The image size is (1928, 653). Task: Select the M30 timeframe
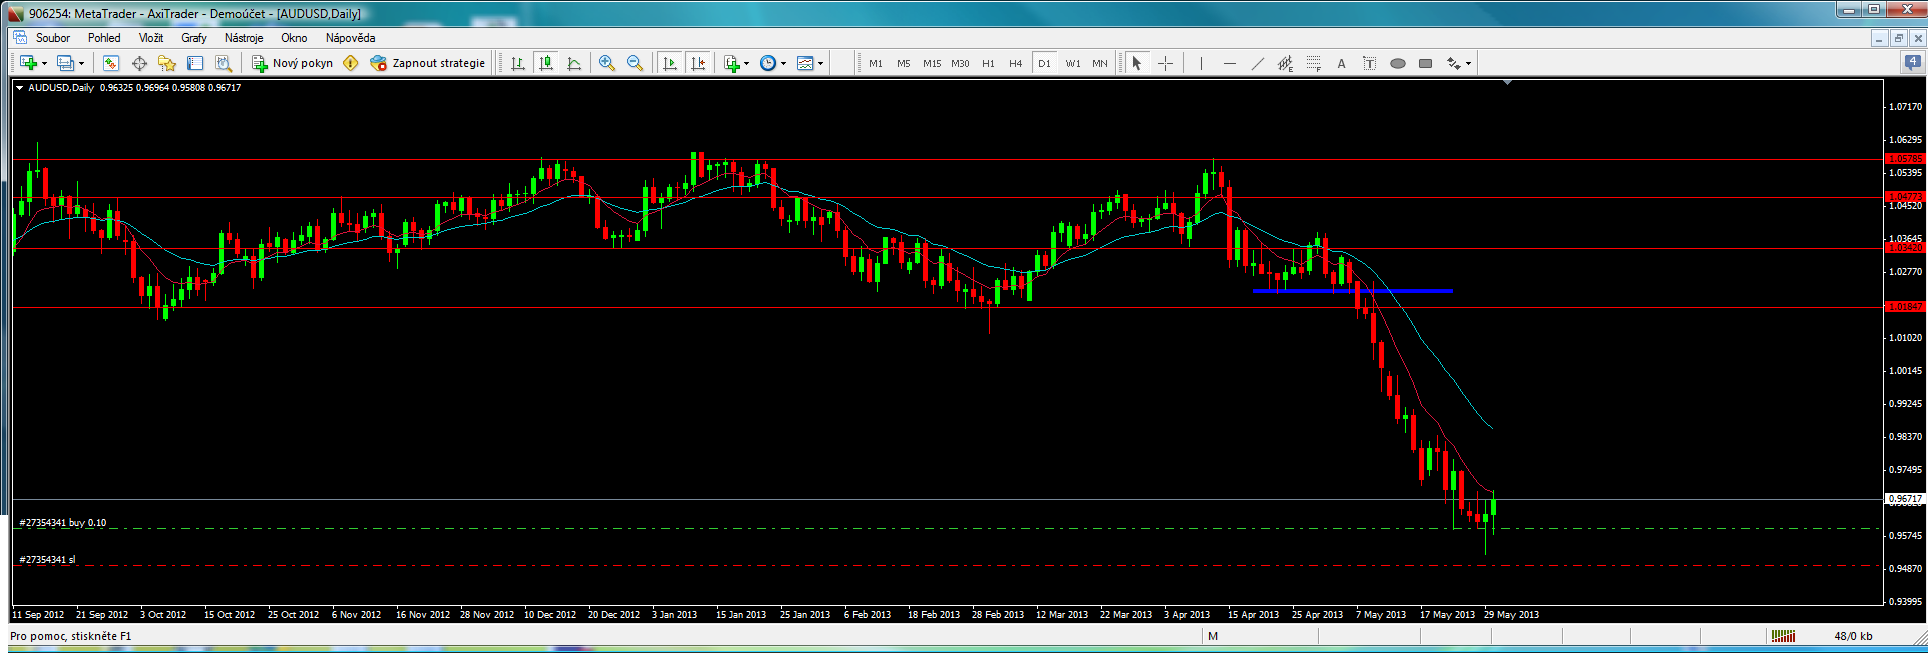pos(960,63)
